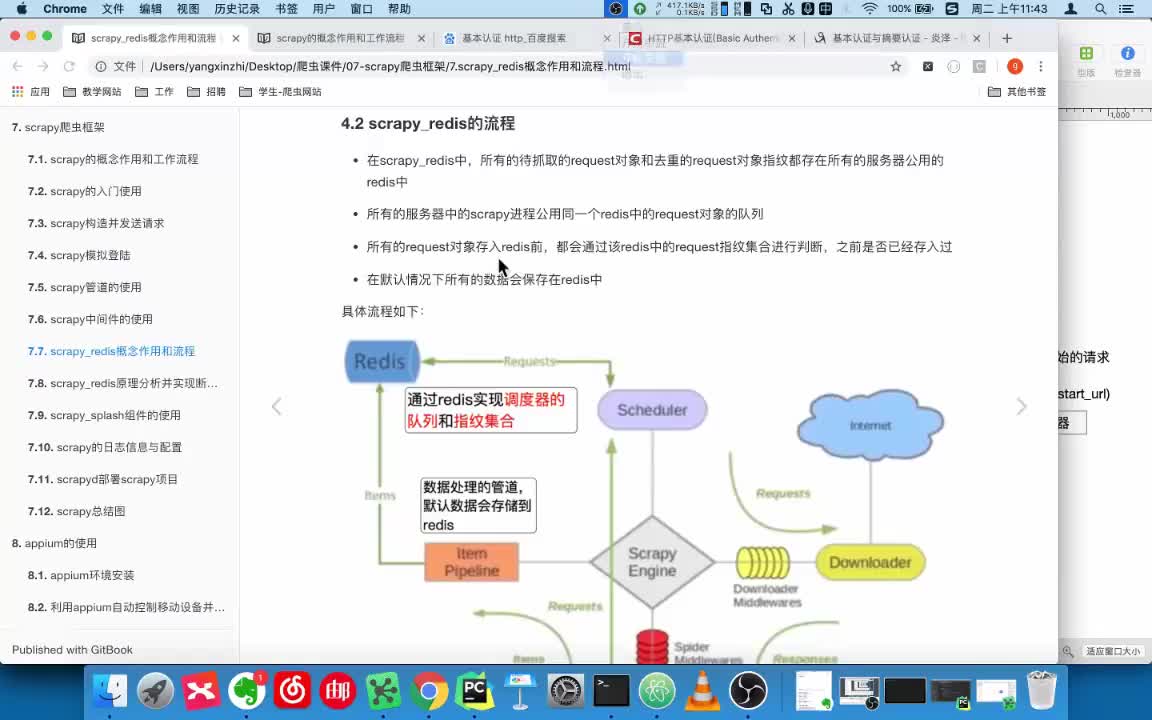Screen dimensions: 1152x720
Task: Open Evernote from the dock
Action: [246, 691]
